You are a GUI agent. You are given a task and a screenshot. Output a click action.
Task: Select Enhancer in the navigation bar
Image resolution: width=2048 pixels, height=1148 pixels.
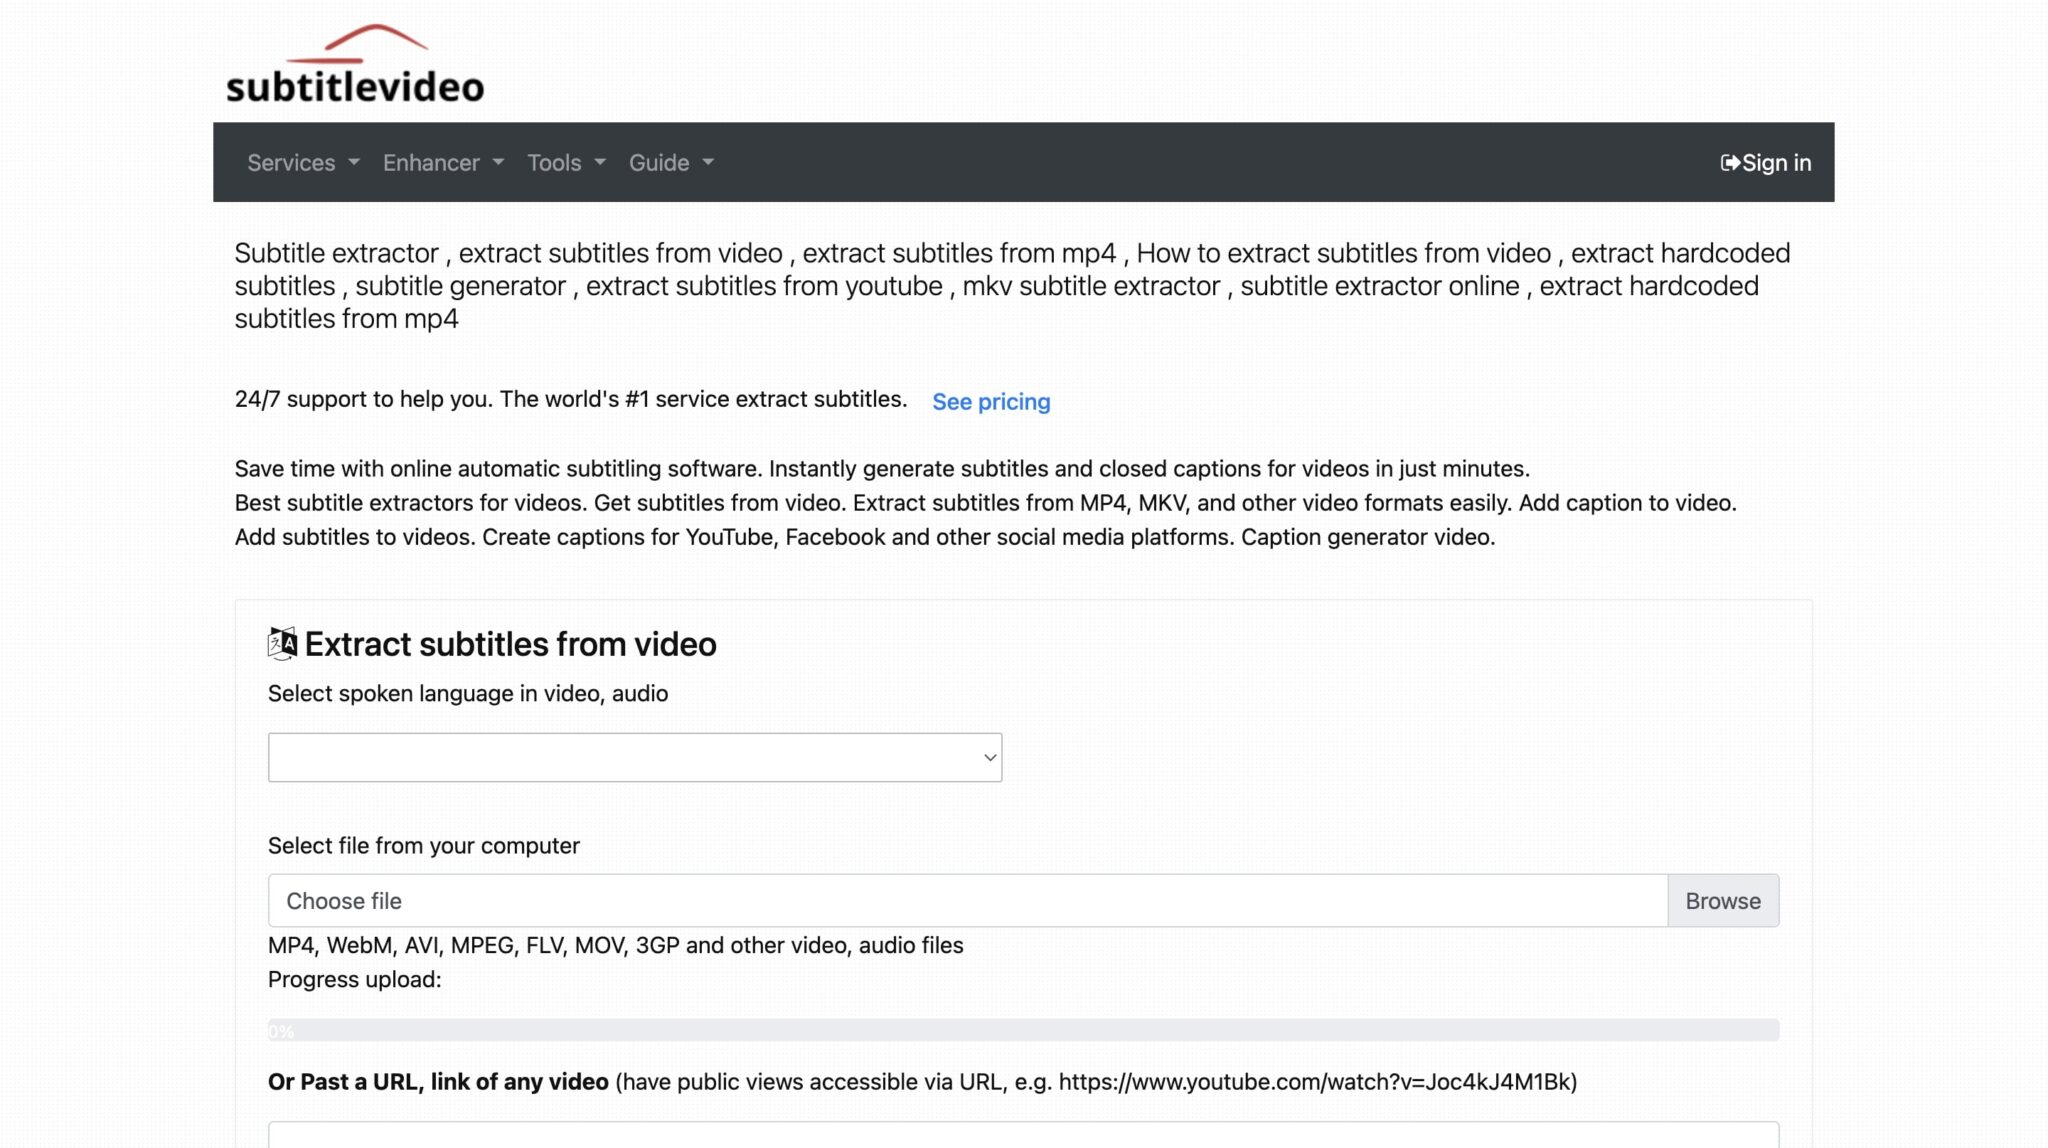tap(431, 162)
